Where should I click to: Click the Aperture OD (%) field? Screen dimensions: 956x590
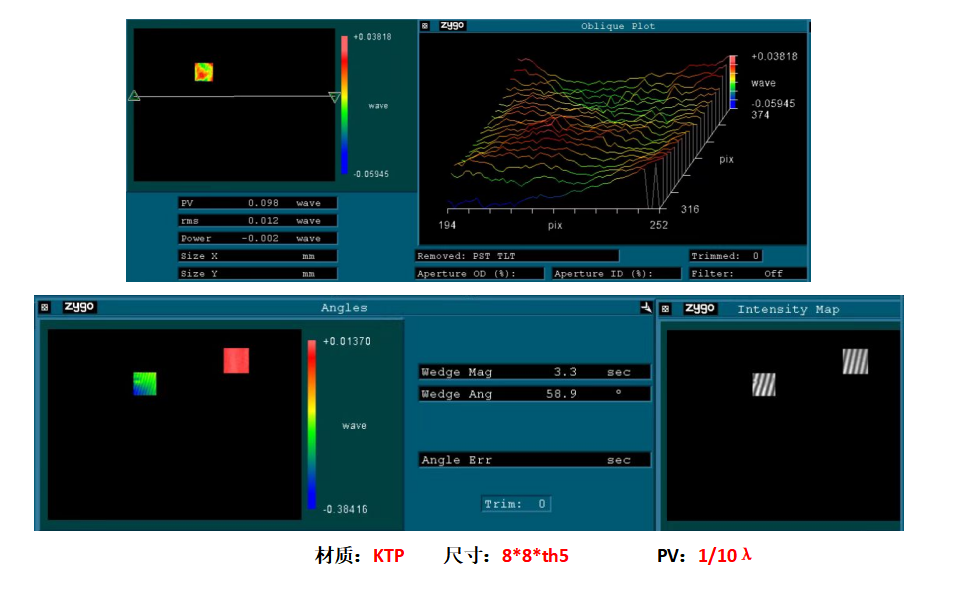point(479,273)
